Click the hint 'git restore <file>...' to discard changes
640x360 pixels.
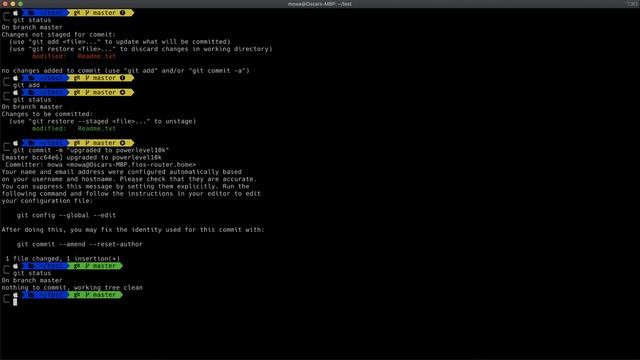tap(140, 49)
